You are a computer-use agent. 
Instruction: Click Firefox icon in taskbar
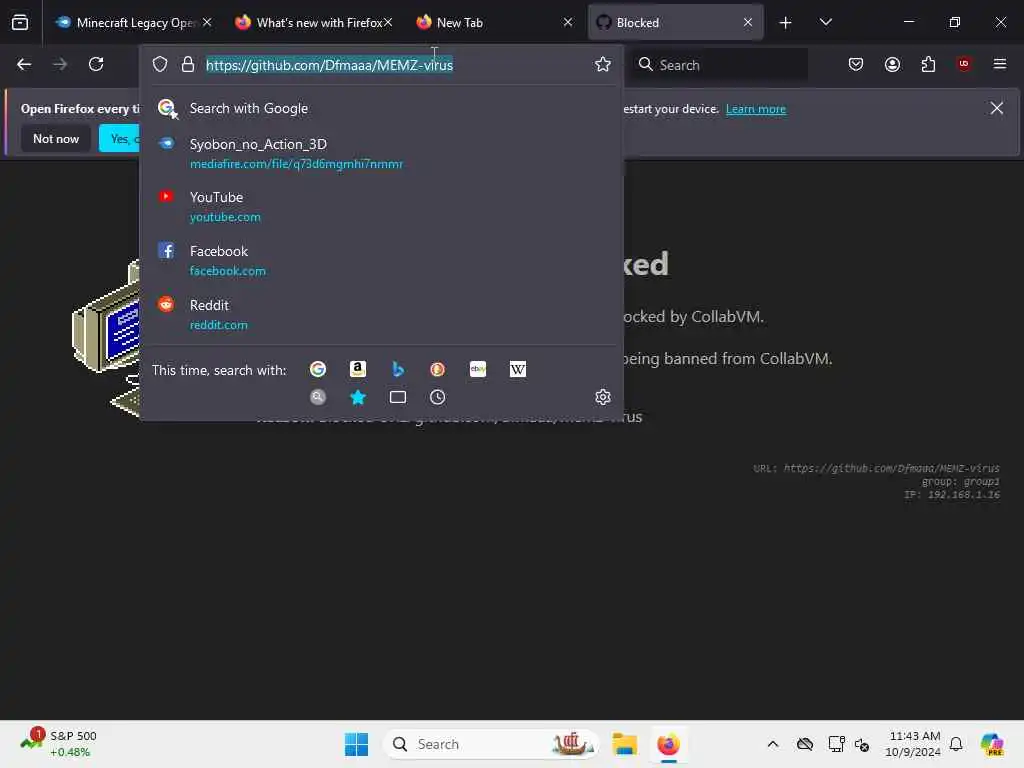click(668, 744)
